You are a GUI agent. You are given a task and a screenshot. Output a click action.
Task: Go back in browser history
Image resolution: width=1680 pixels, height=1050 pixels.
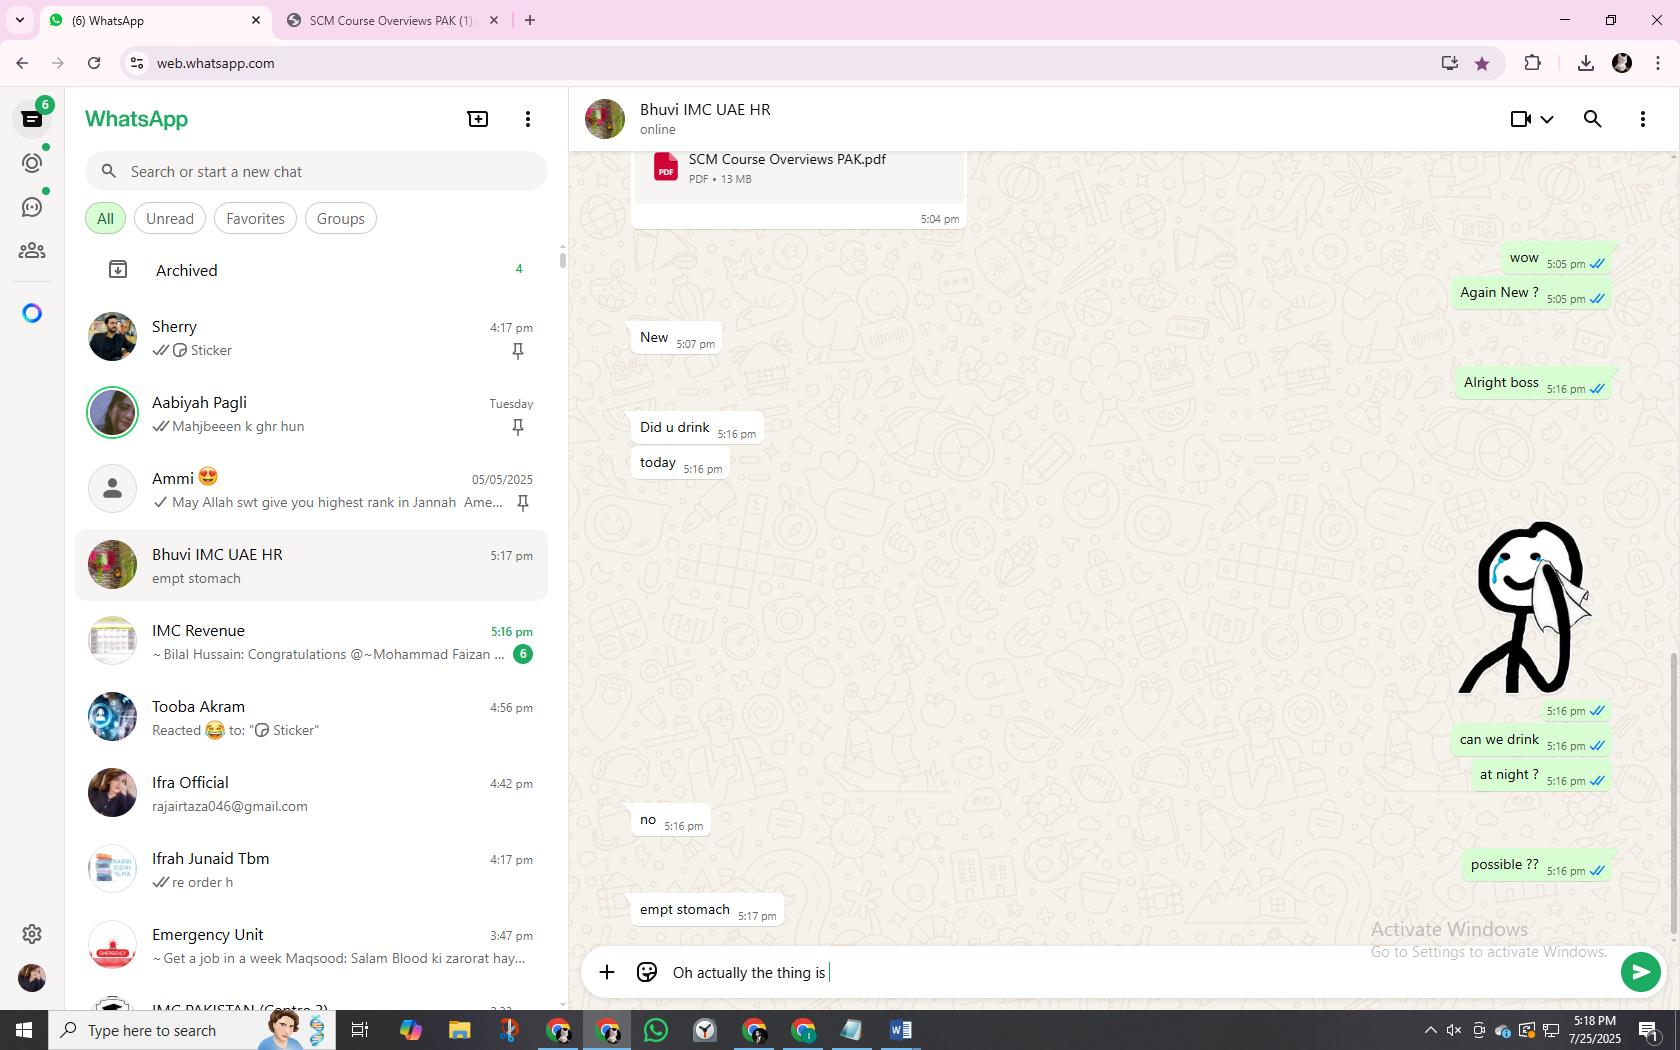pos(22,63)
